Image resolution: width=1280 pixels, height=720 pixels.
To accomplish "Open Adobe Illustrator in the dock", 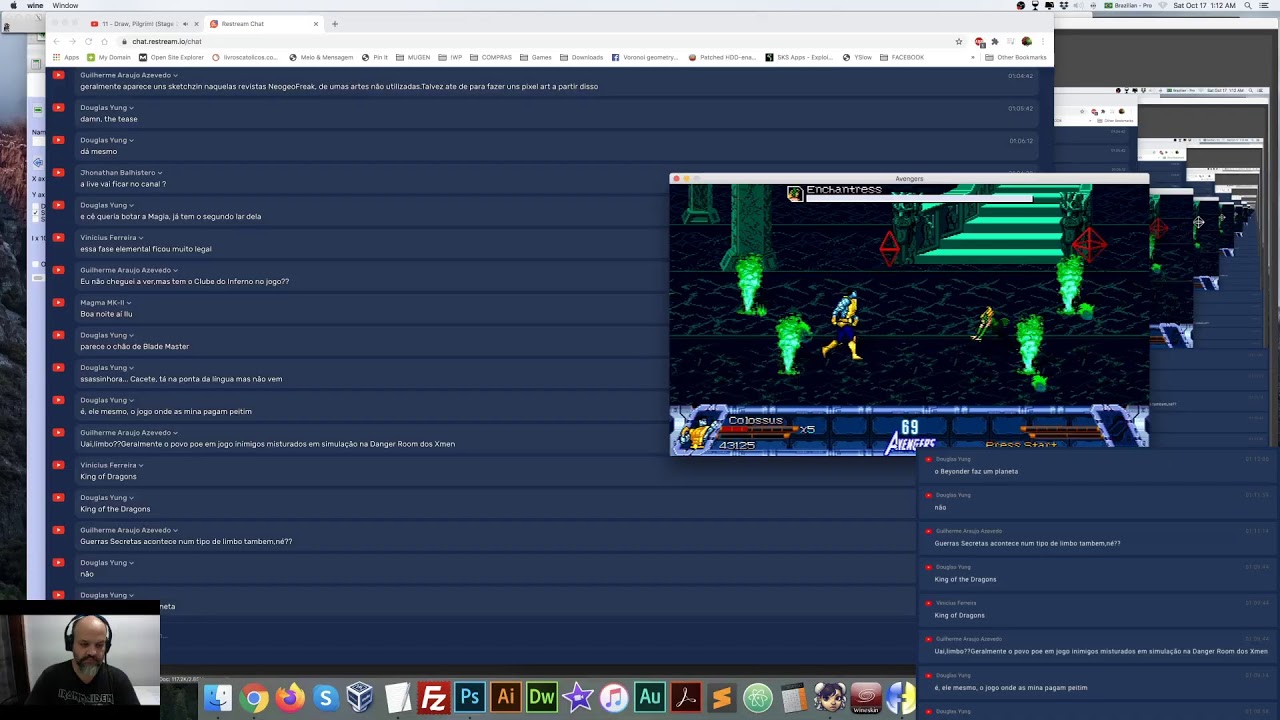I will coord(506,697).
